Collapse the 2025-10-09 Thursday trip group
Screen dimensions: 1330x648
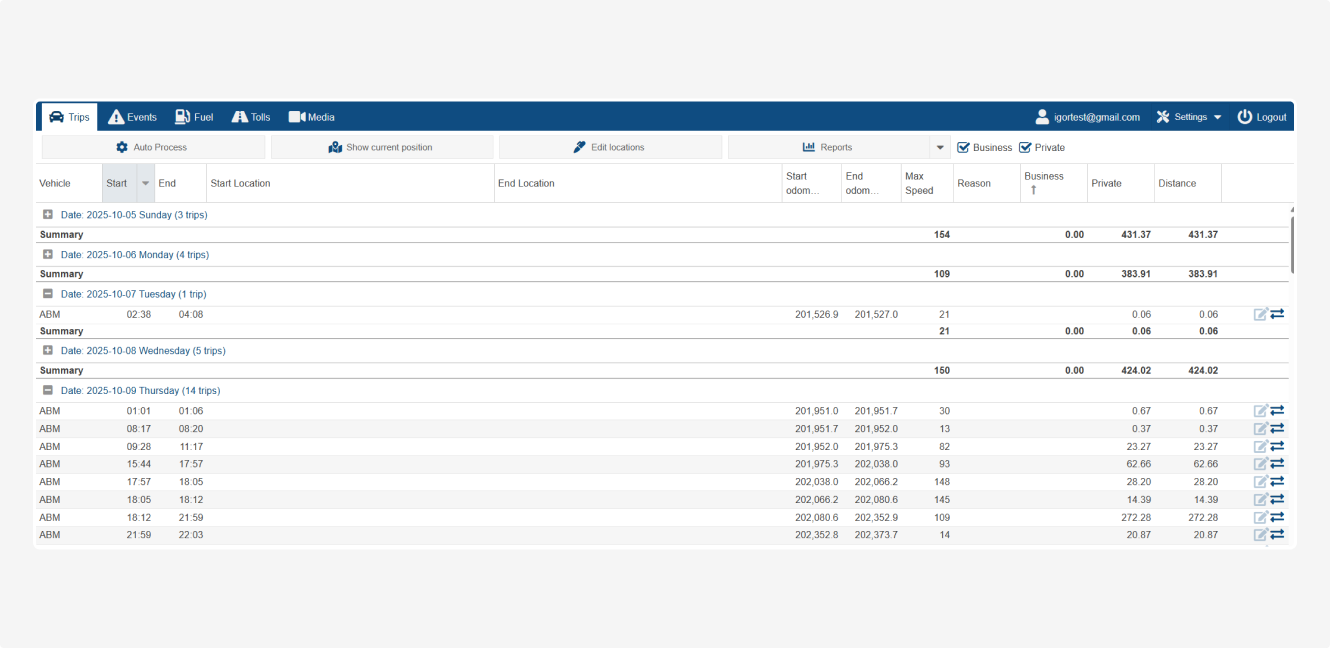[x=47, y=391]
